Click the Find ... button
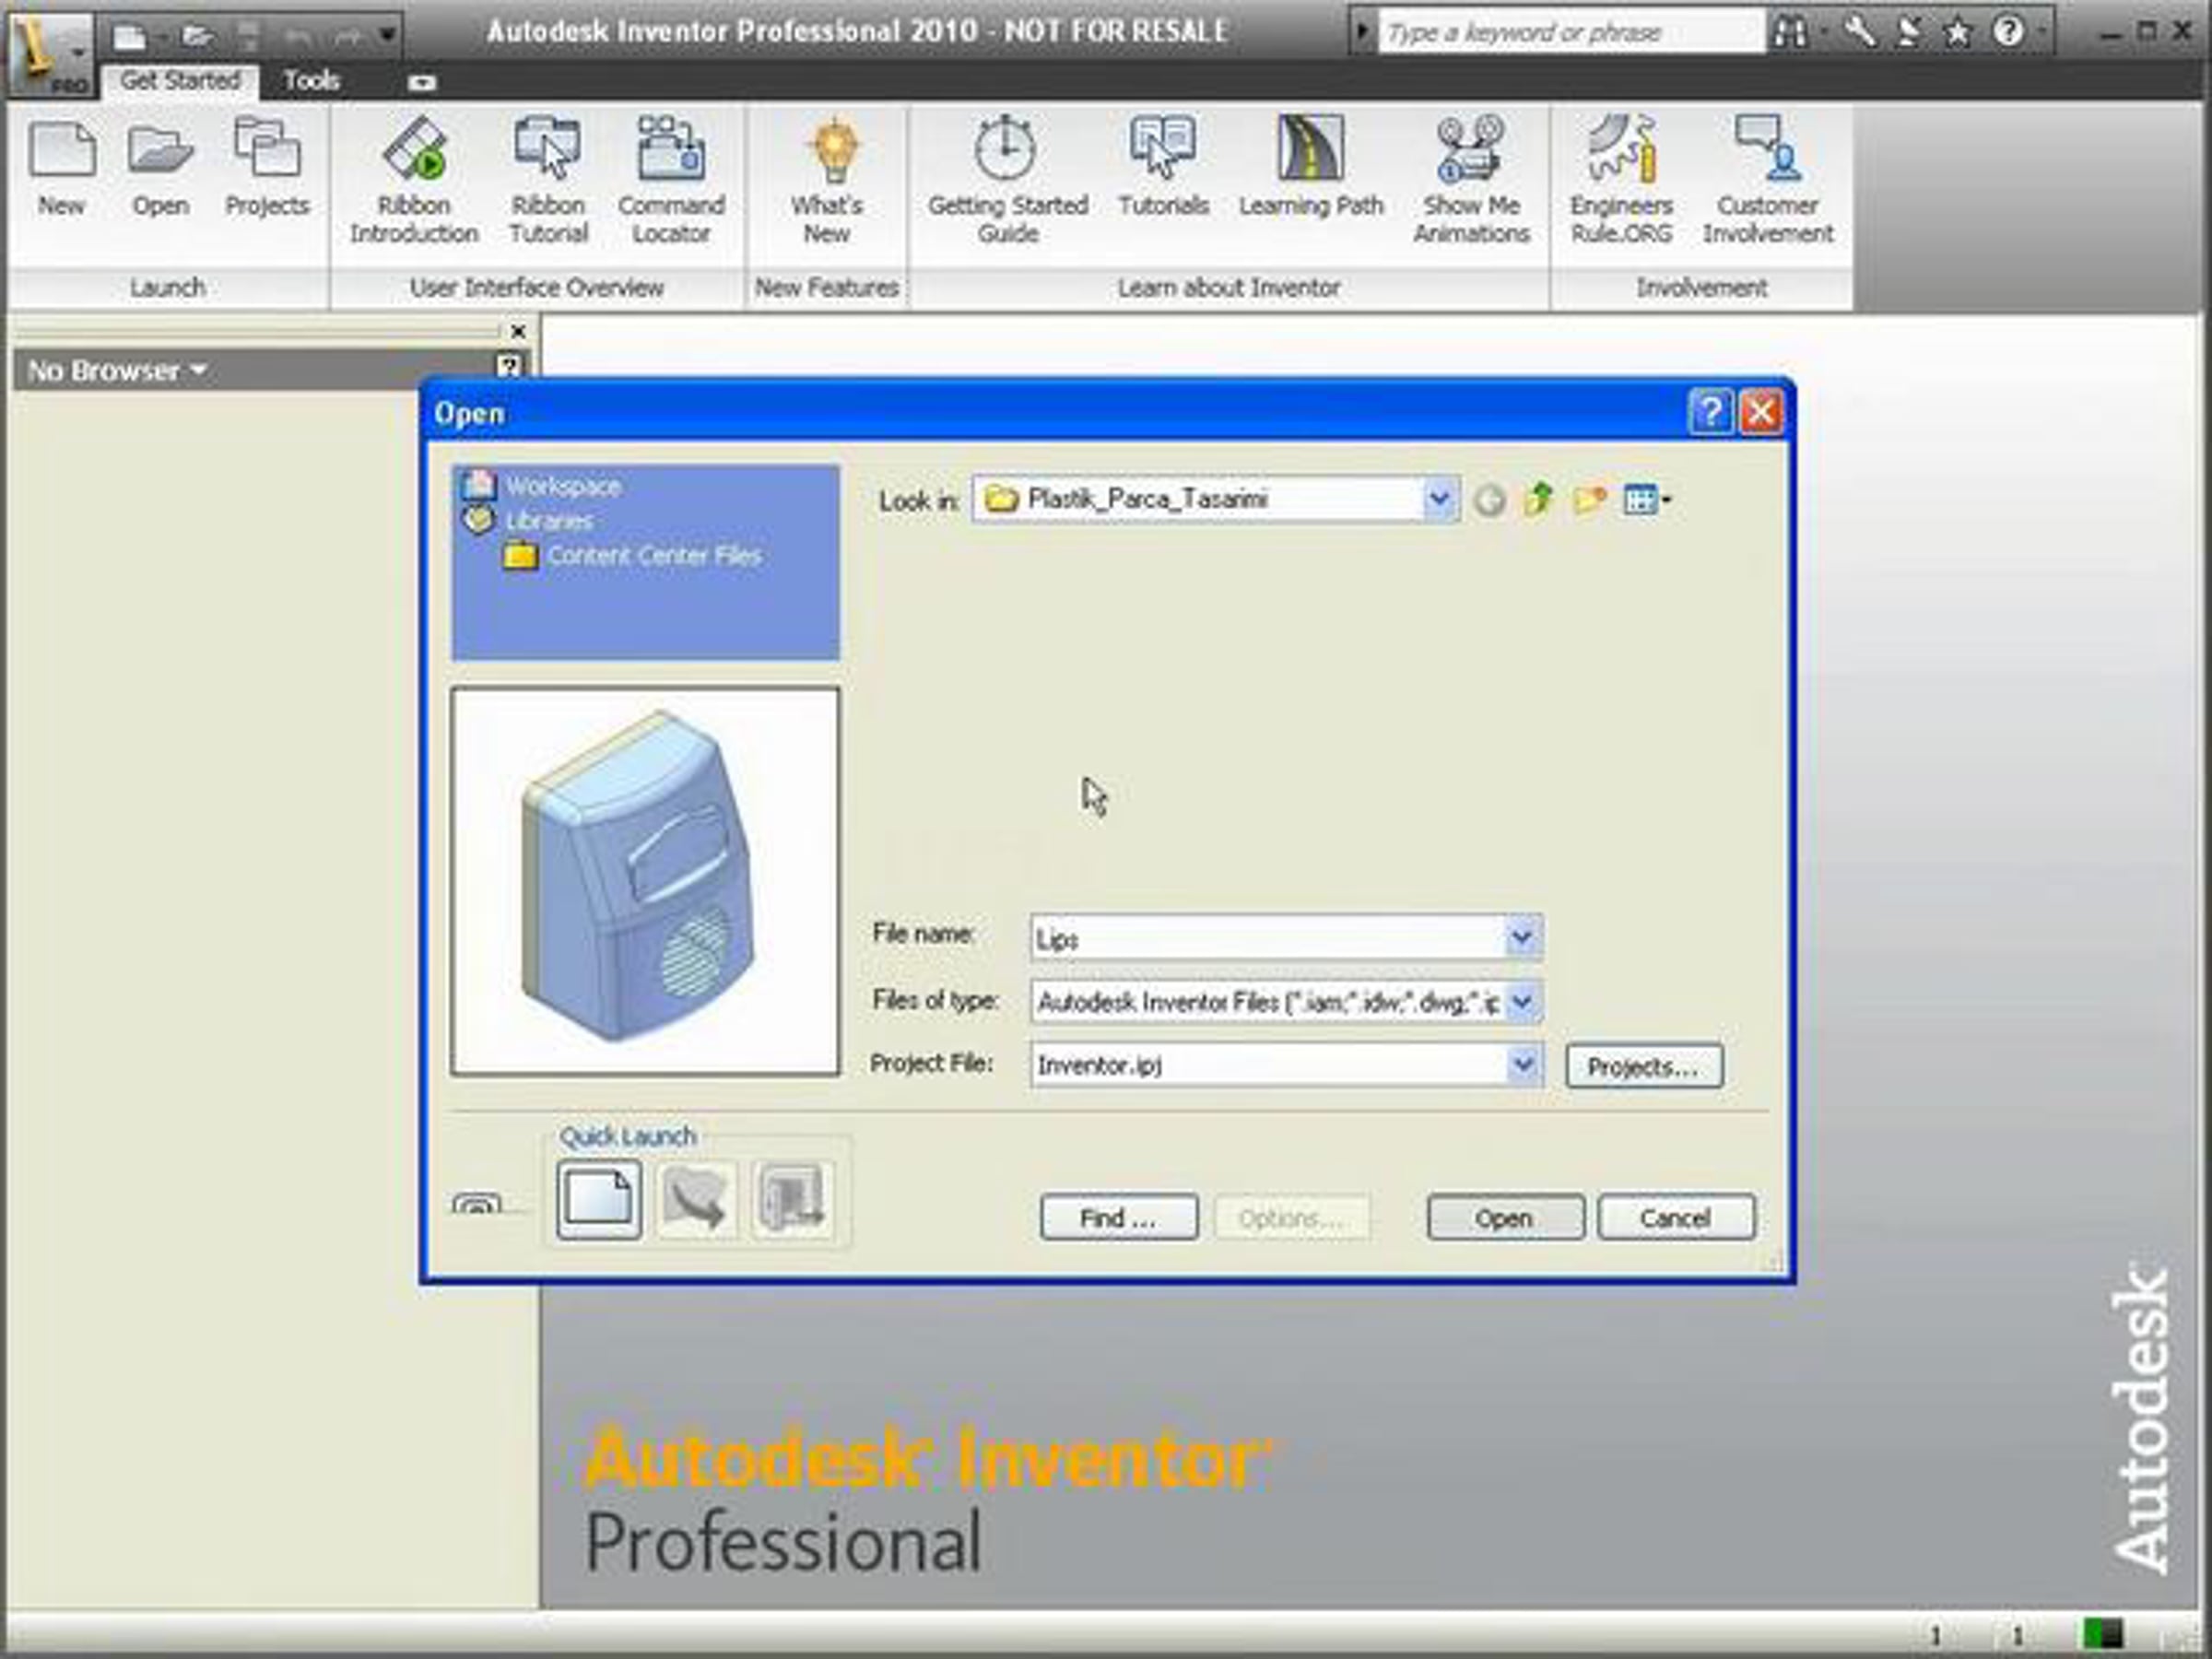This screenshot has height=1659, width=2212. (1119, 1218)
